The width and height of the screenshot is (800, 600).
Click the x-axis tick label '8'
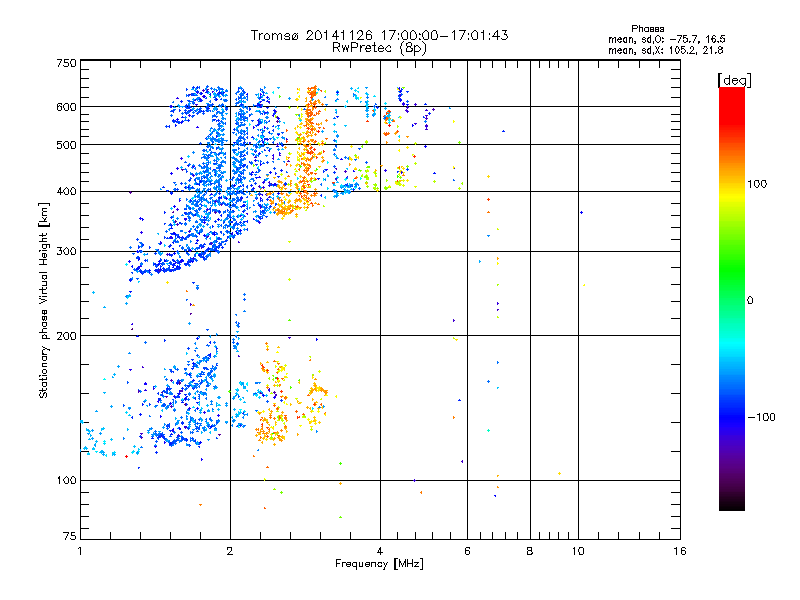tap(530, 551)
